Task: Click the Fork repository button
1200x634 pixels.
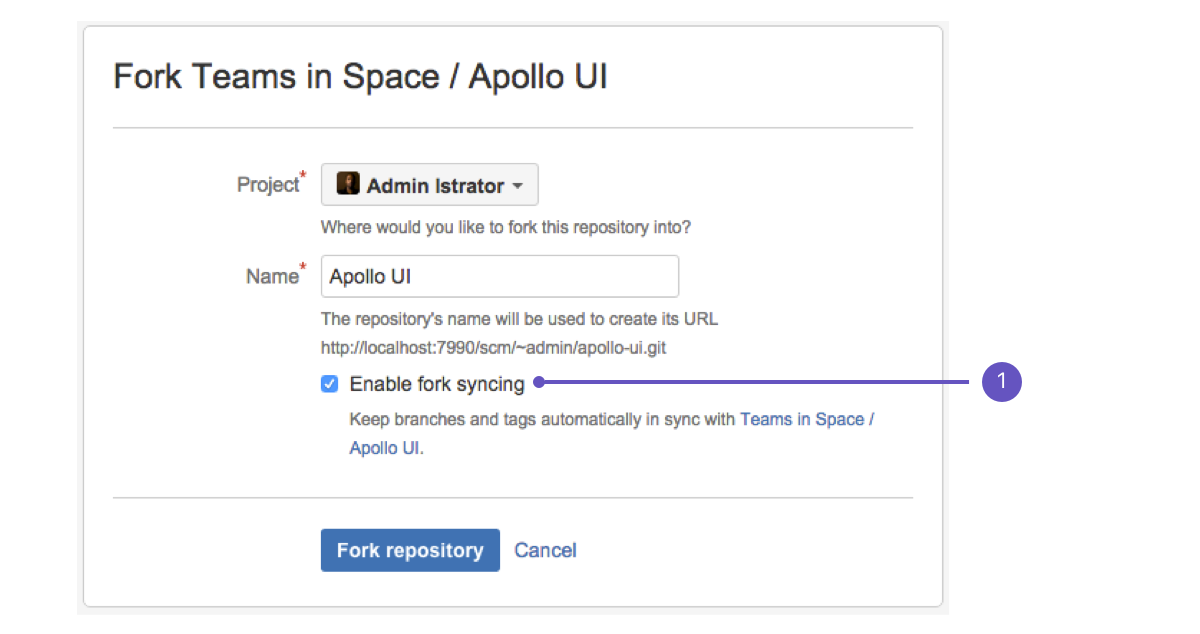Action: 410,550
